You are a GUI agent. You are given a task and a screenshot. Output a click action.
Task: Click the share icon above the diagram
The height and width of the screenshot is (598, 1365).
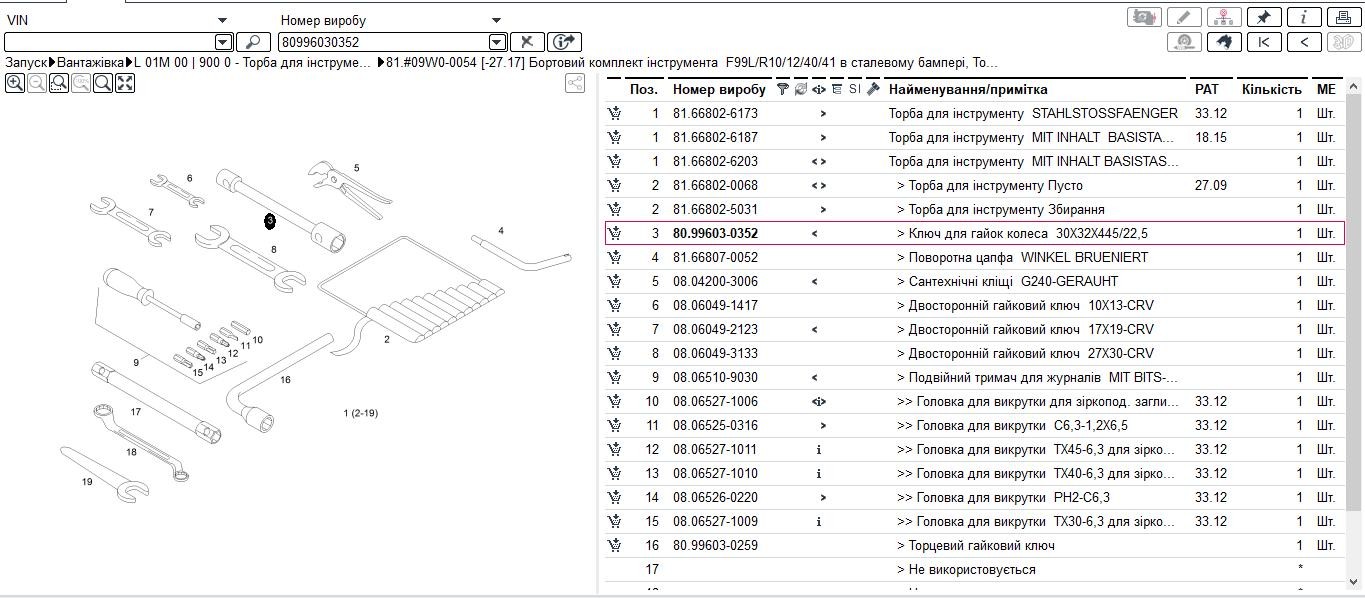(575, 84)
